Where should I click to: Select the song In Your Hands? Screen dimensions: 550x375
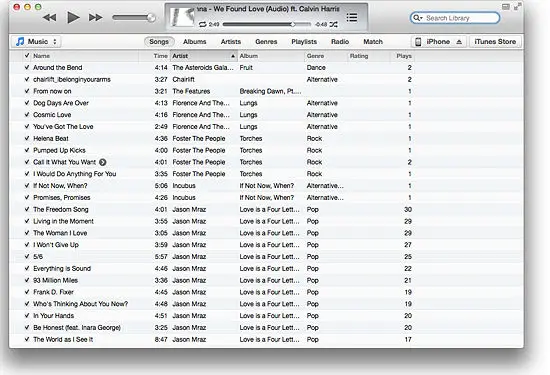click(54, 316)
